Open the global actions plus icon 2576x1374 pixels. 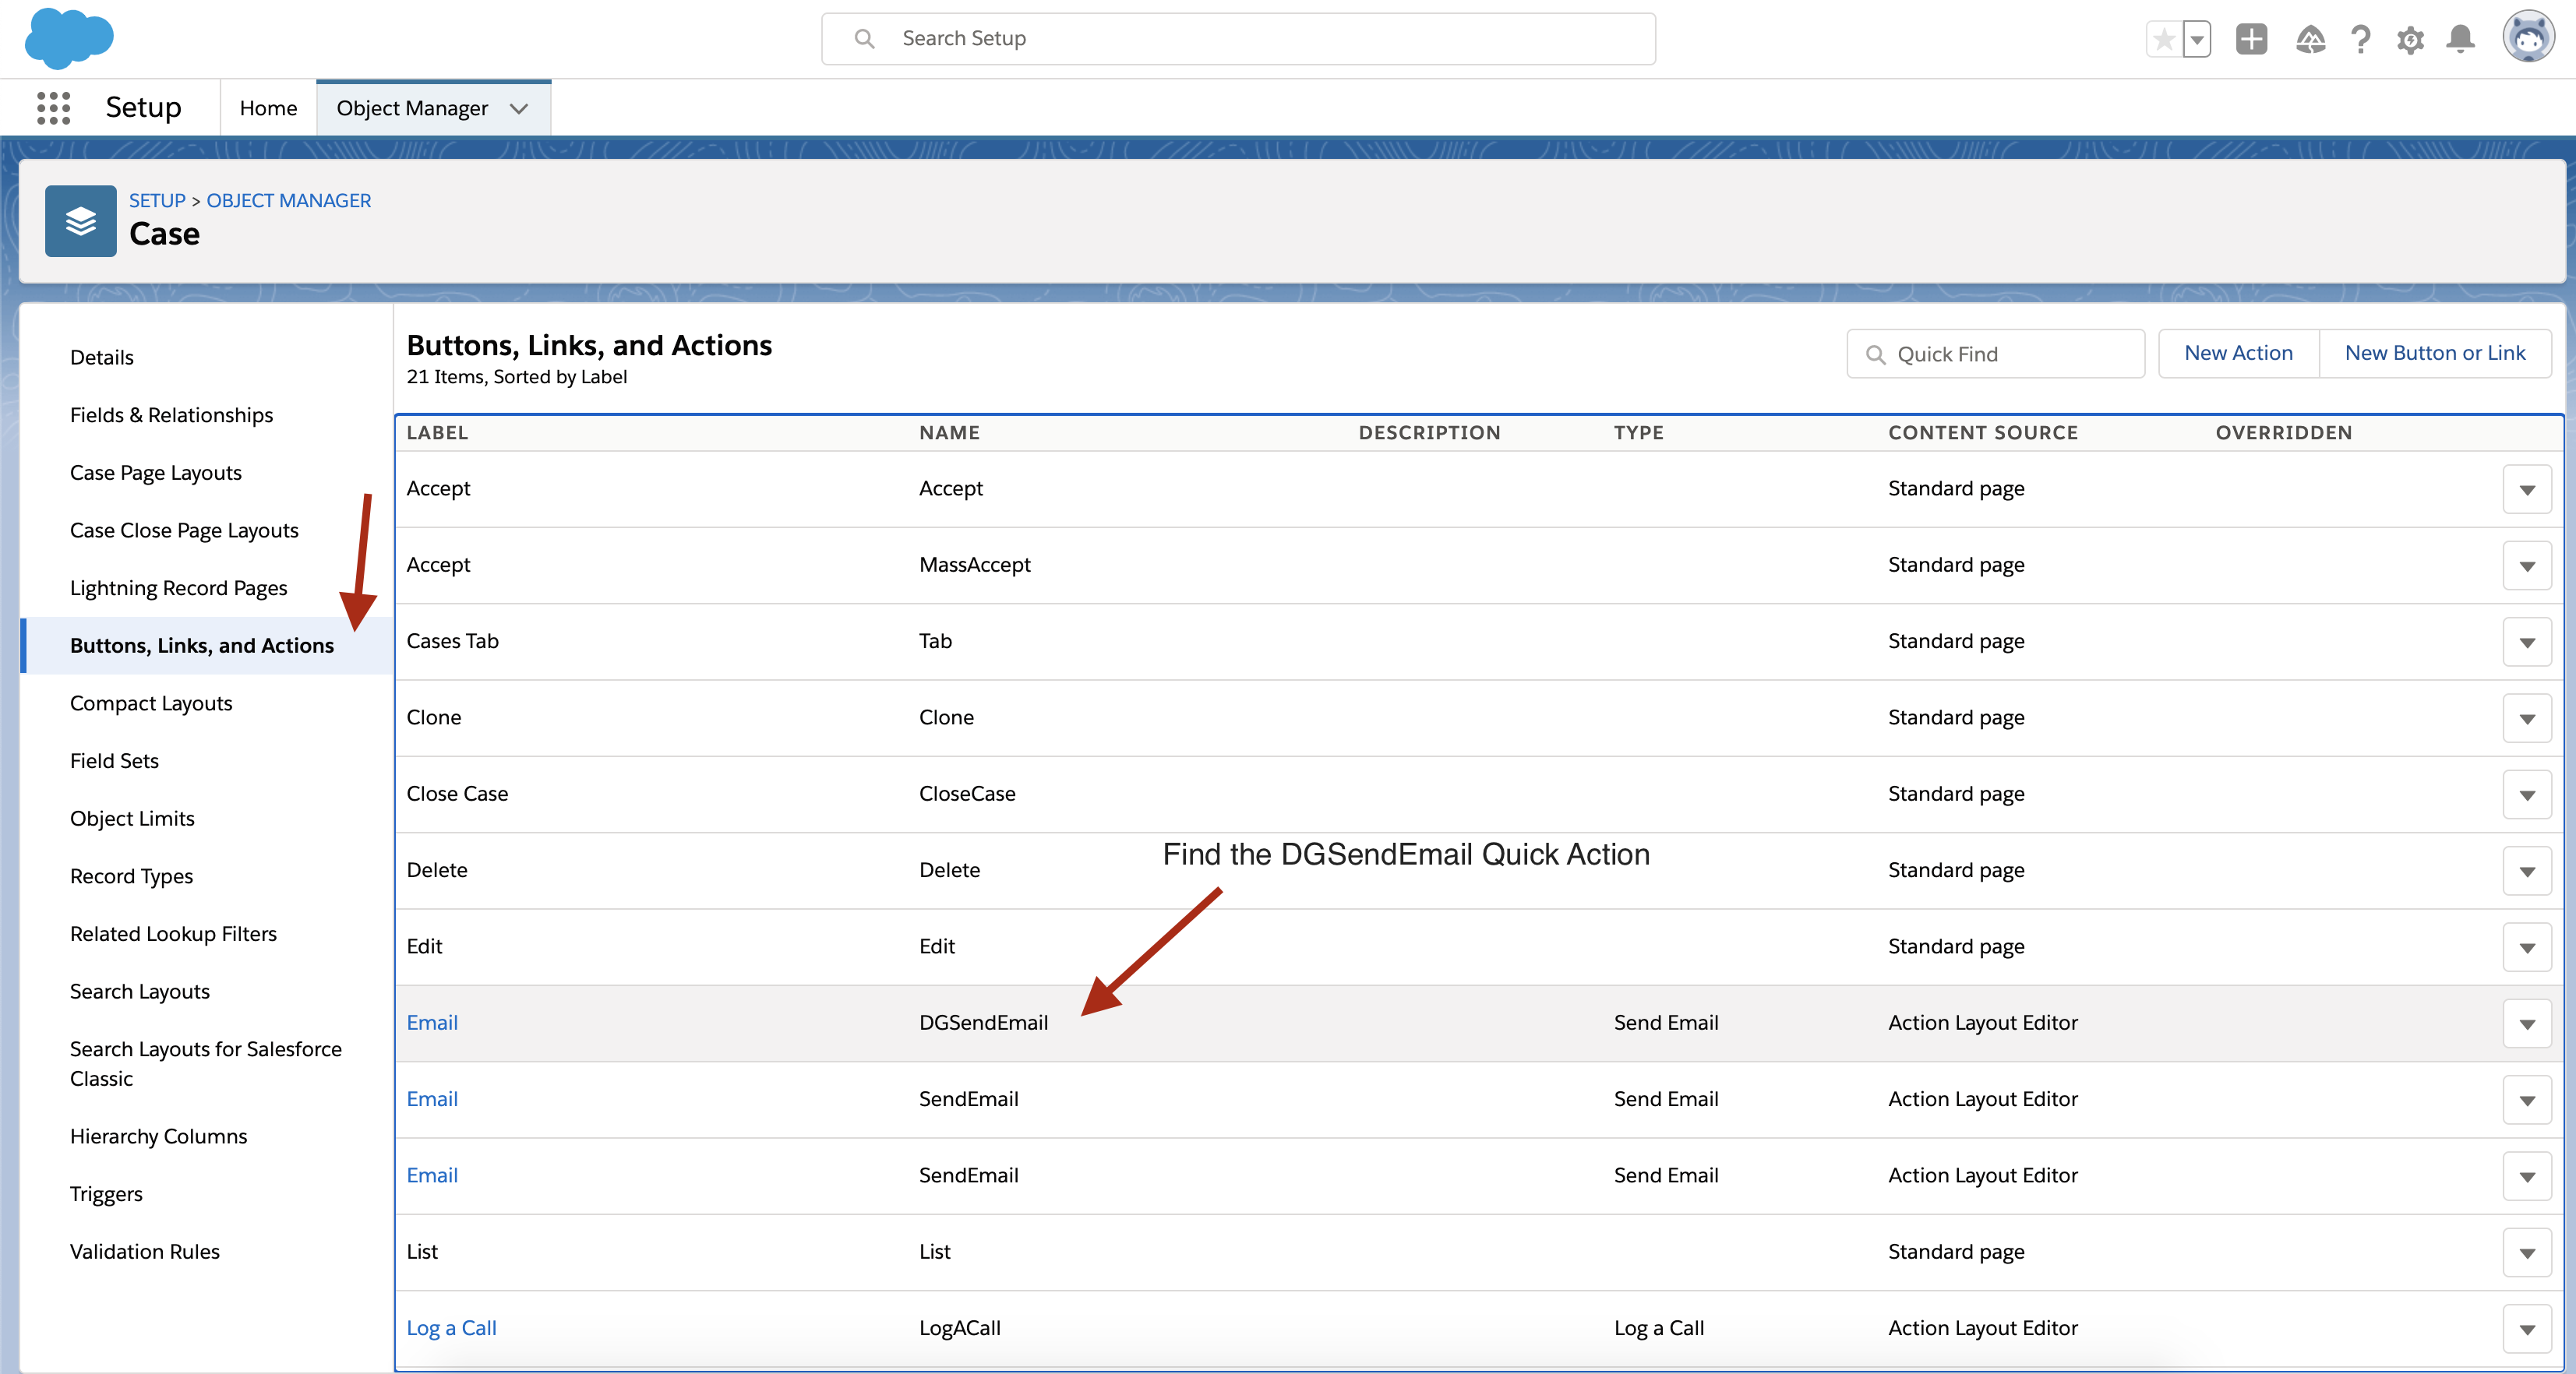tap(2251, 39)
